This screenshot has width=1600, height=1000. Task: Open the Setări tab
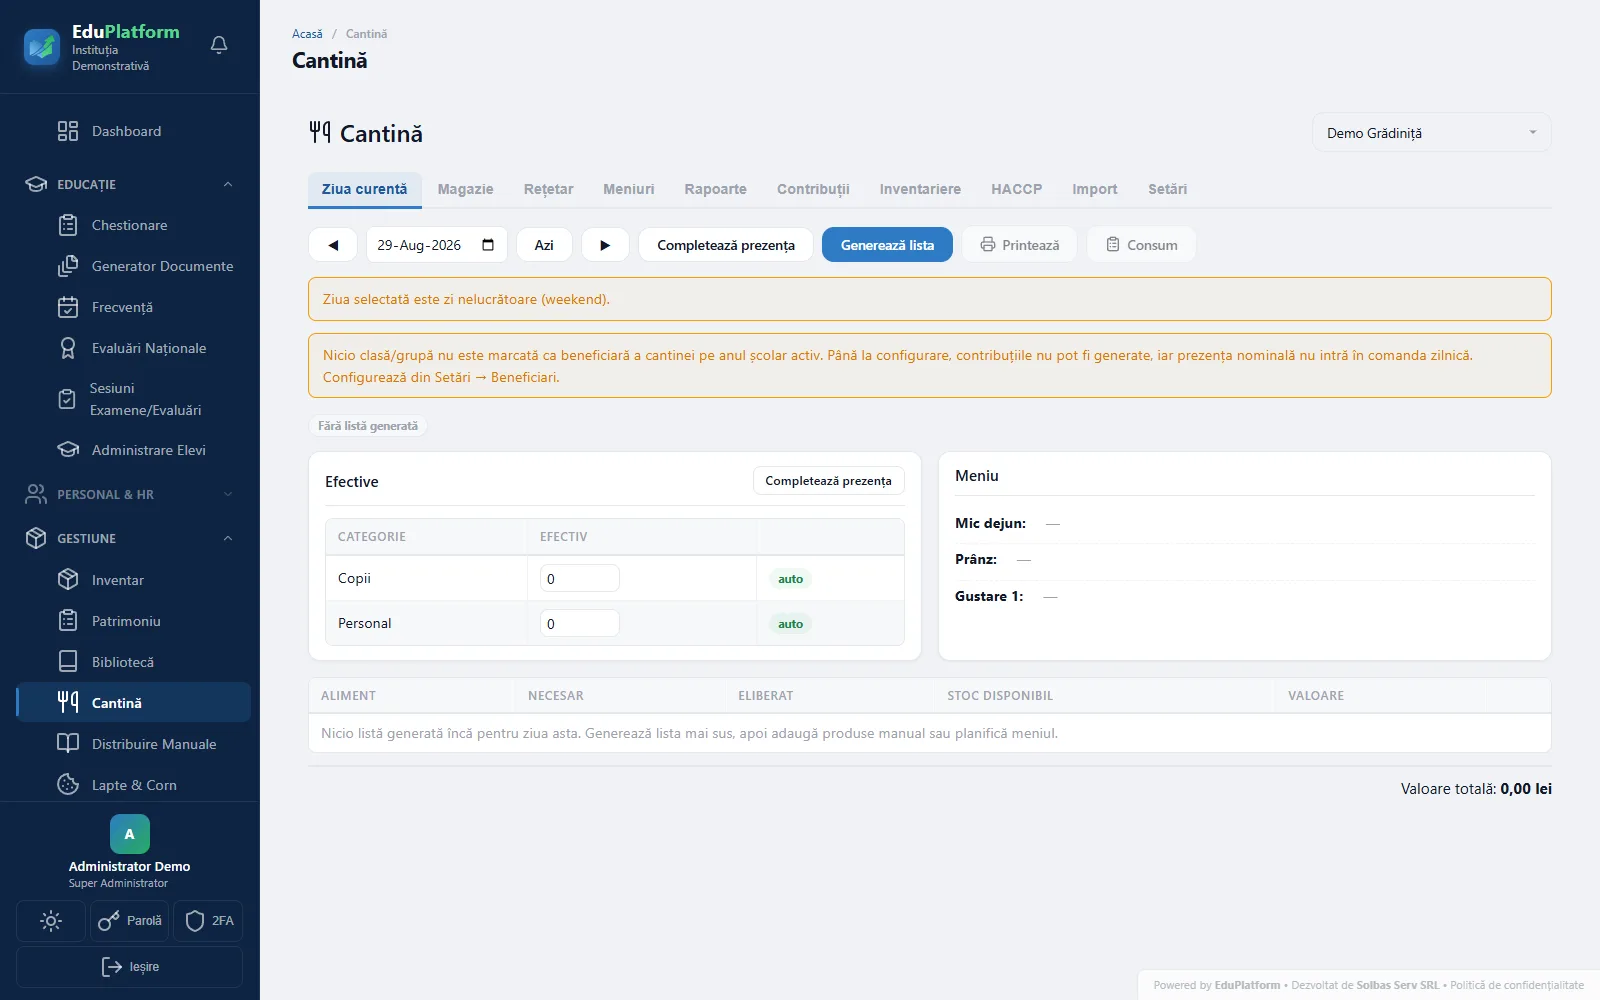pyautogui.click(x=1167, y=189)
